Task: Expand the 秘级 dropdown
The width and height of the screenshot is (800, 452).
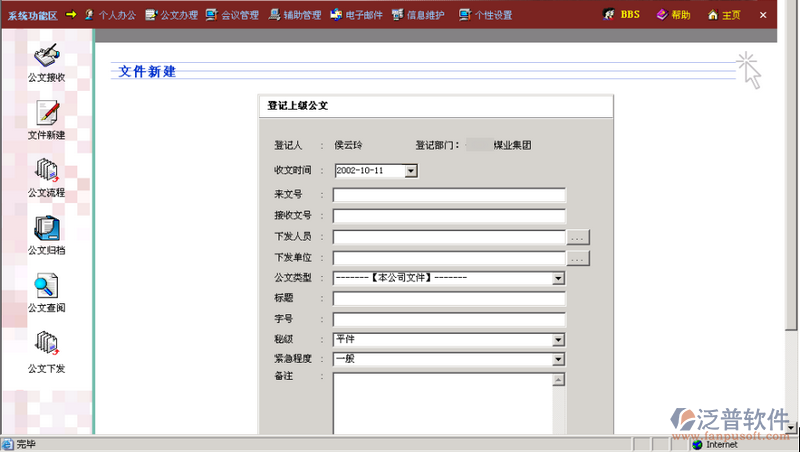Action: tap(559, 340)
